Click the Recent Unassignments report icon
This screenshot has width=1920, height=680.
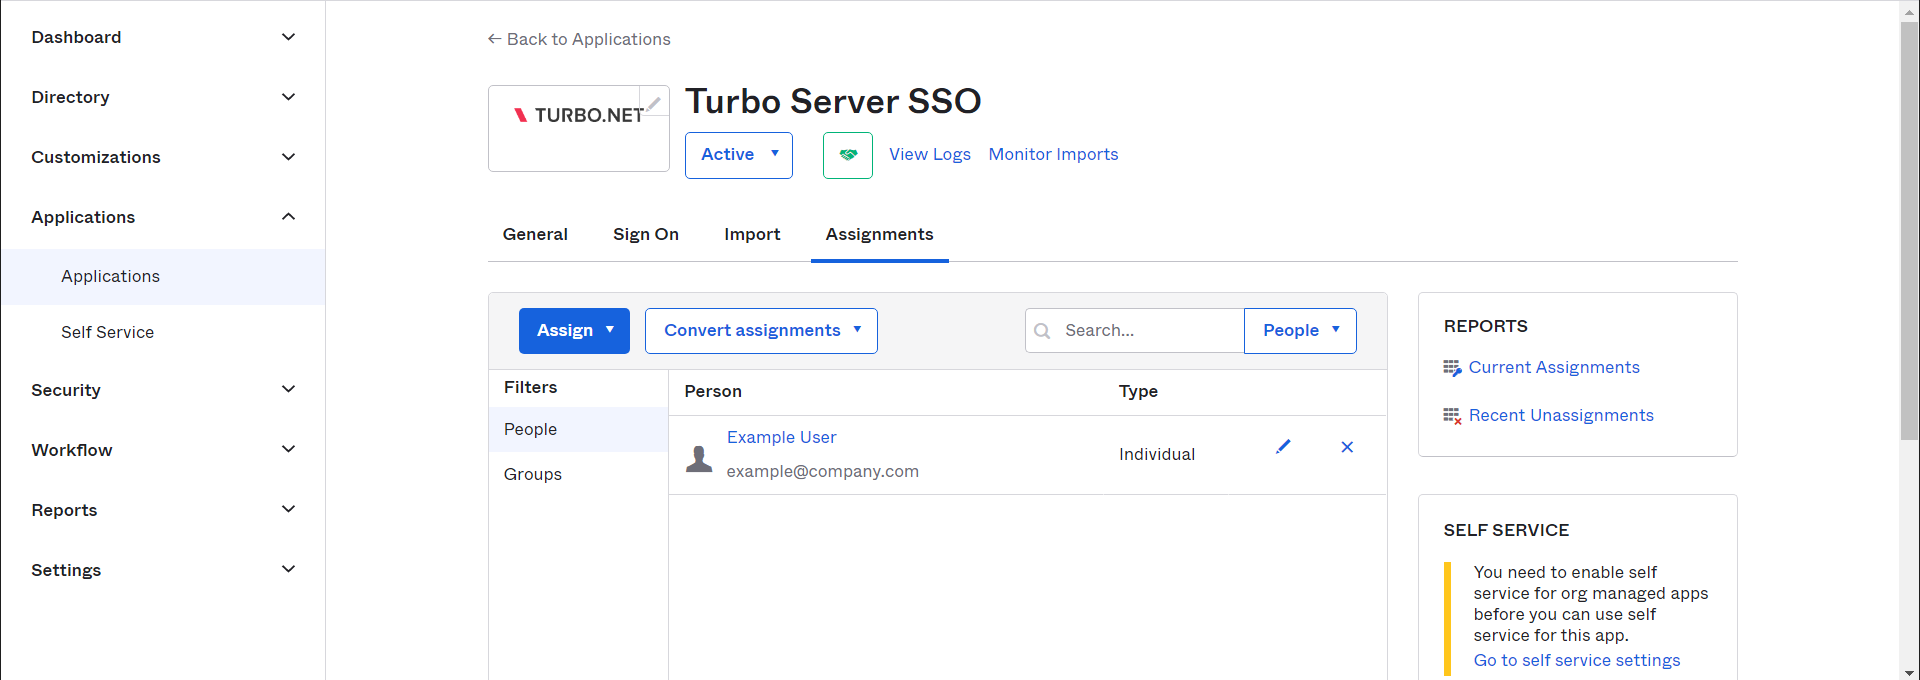(x=1452, y=416)
